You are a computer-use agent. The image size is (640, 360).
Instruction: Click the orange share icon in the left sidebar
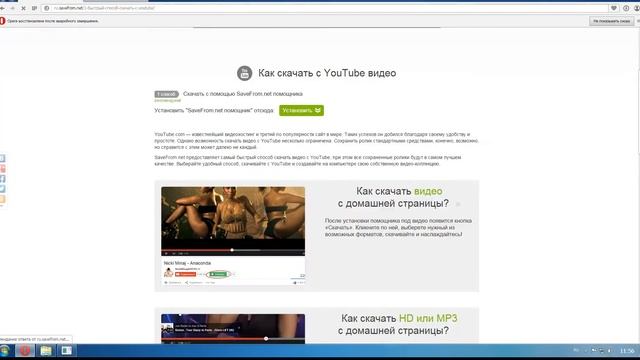click(x=2, y=199)
